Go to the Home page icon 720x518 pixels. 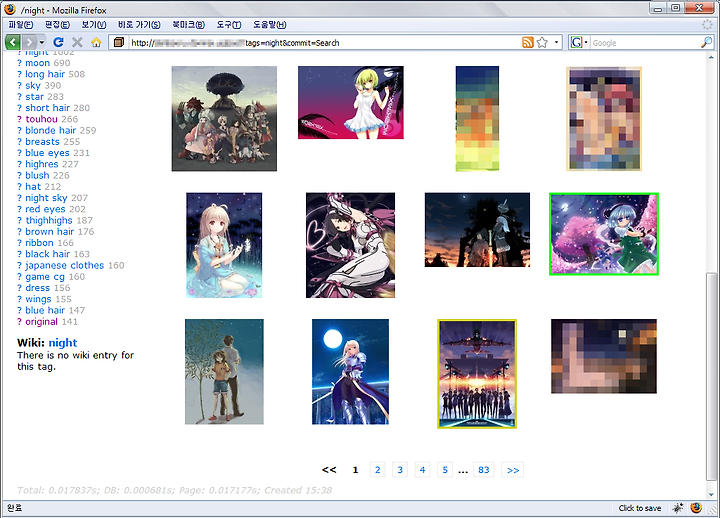click(96, 42)
